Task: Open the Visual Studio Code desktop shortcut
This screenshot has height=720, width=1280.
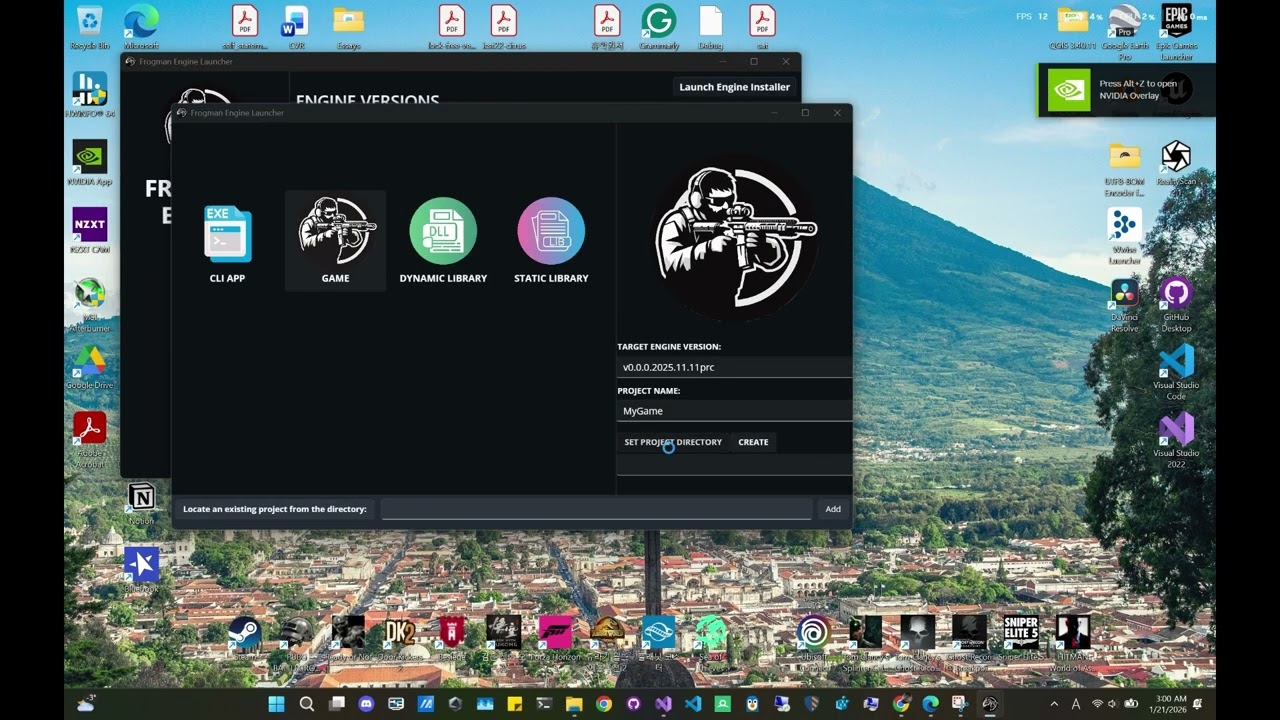Action: click(x=1176, y=372)
